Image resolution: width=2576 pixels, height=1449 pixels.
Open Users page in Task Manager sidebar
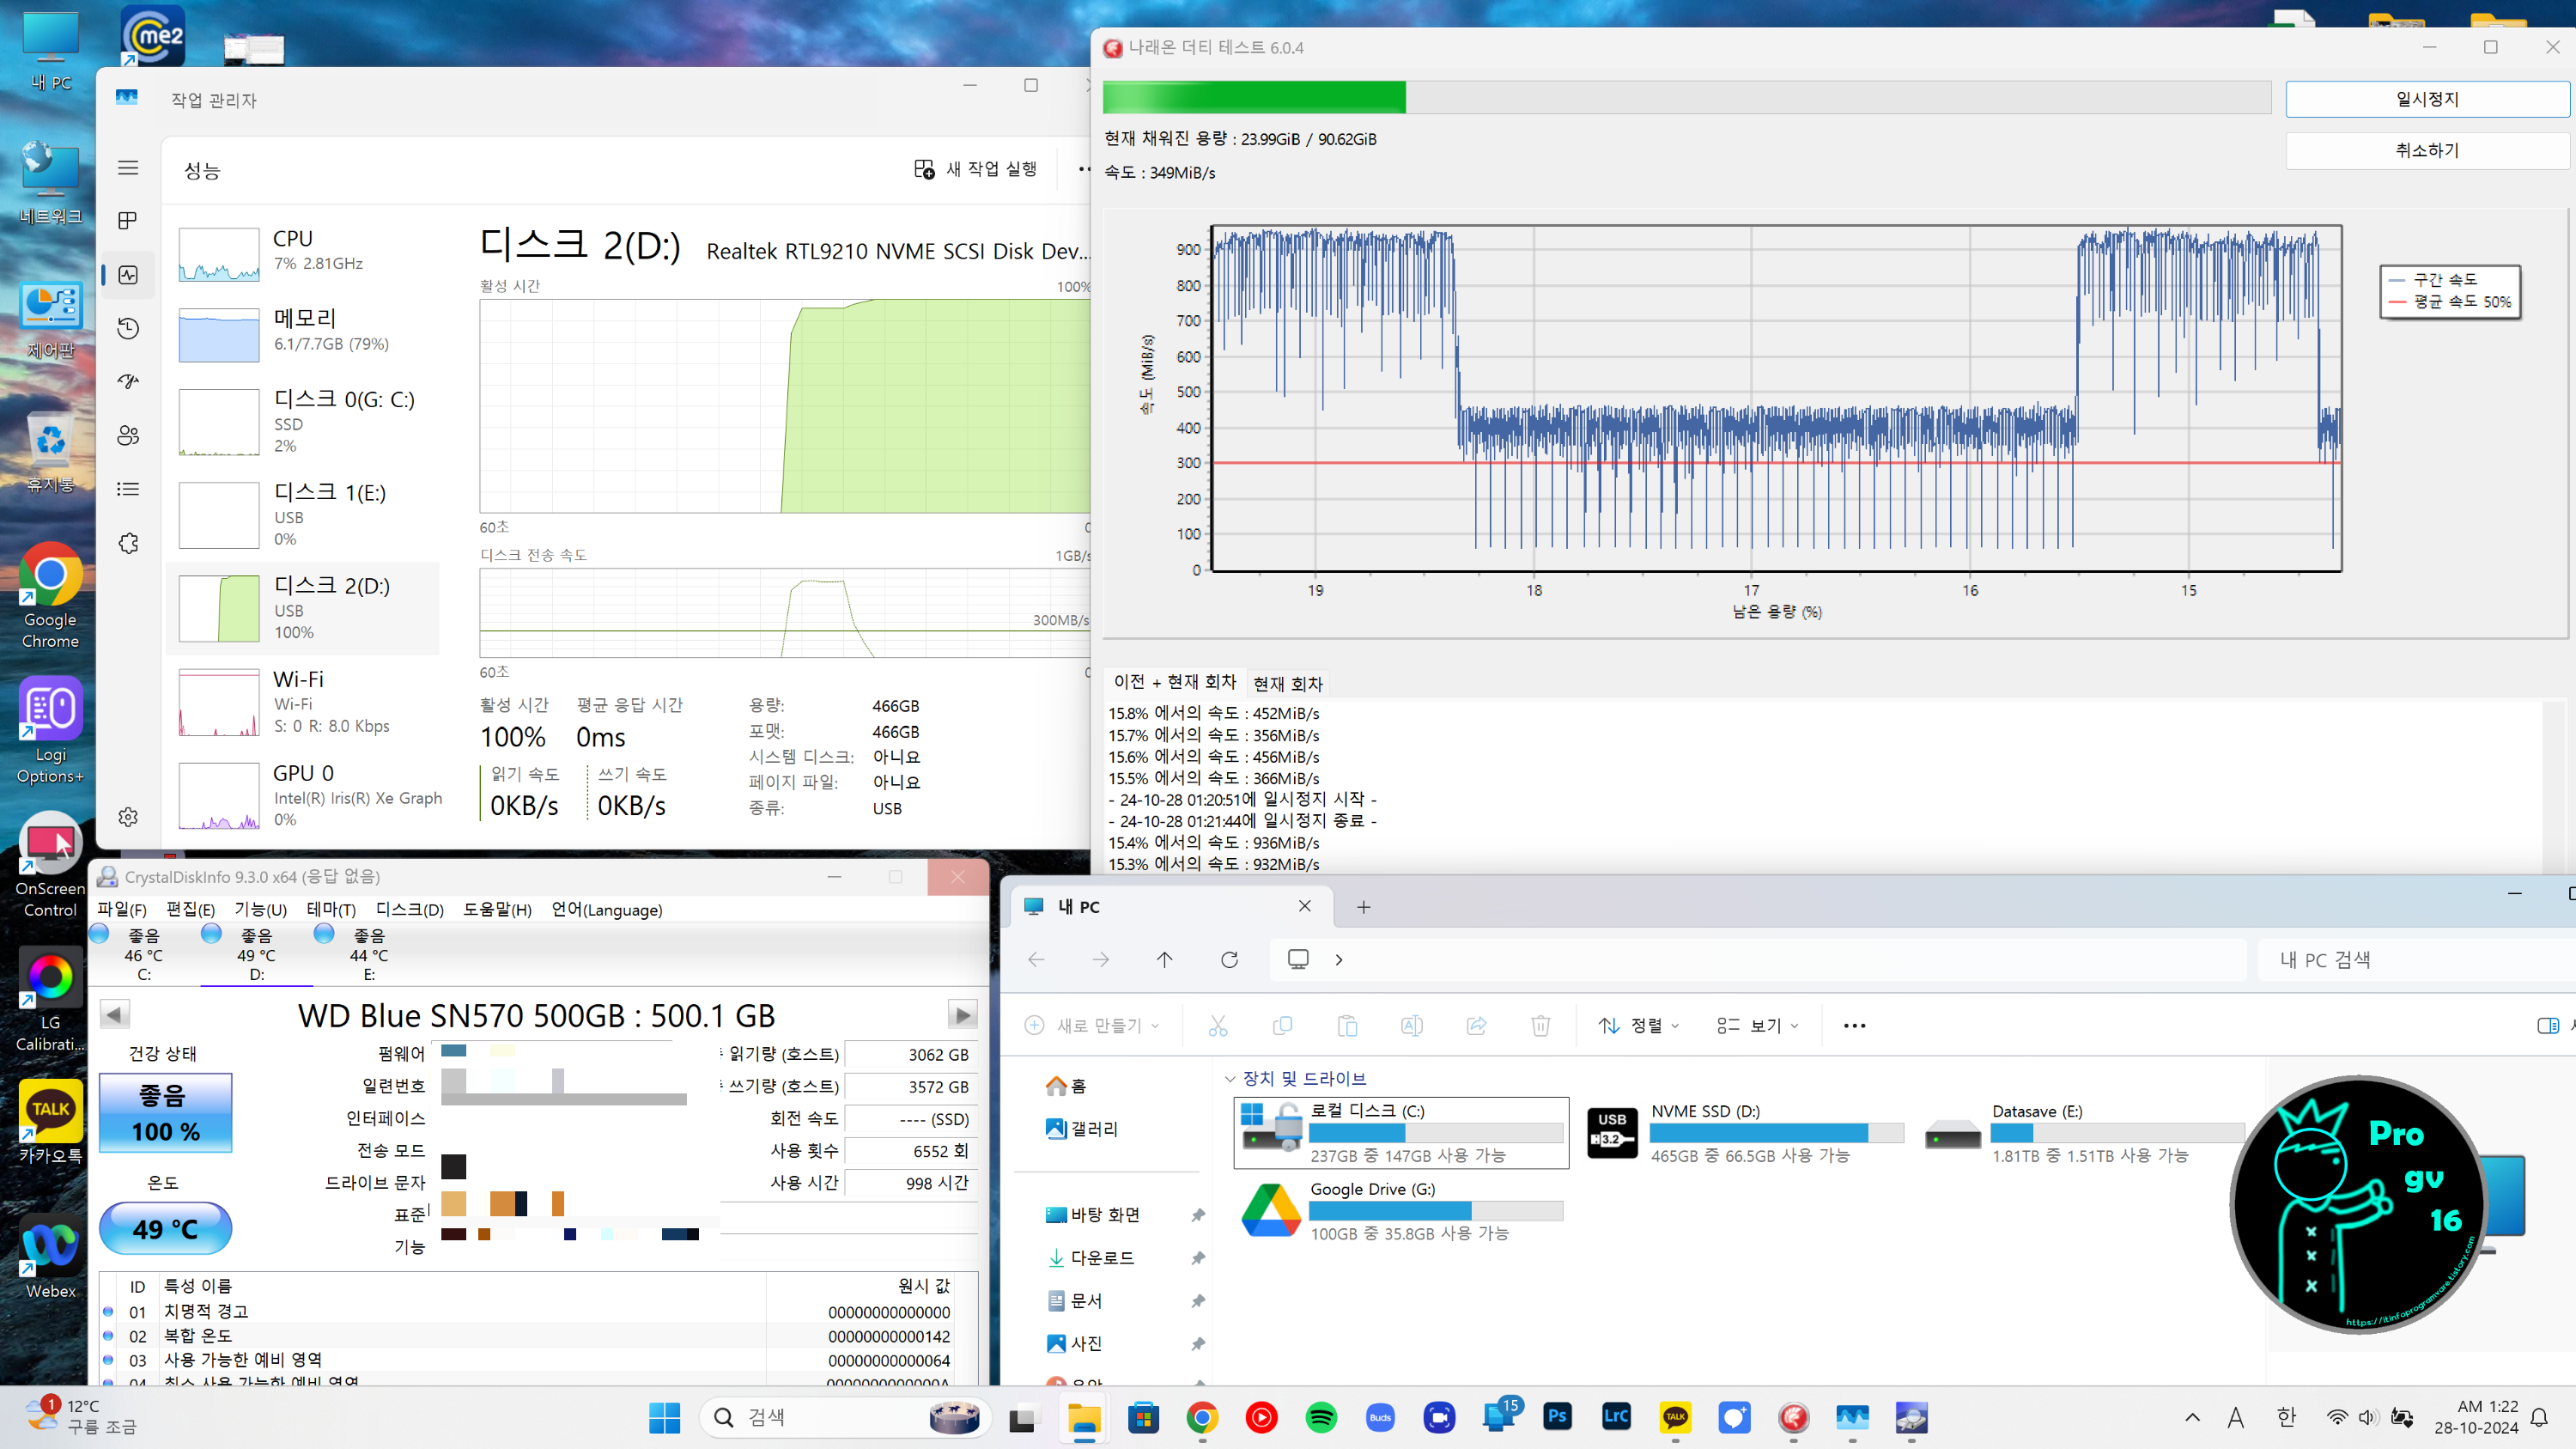click(x=128, y=435)
